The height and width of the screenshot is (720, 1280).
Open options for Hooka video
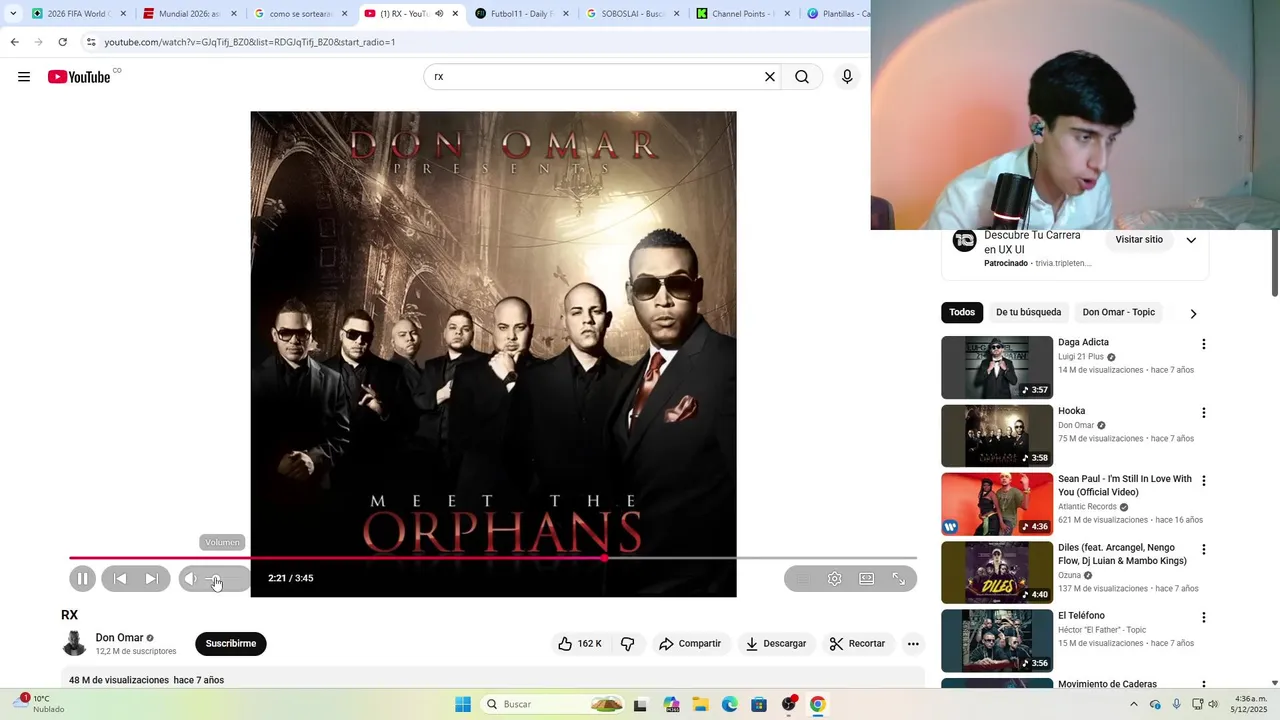click(1204, 413)
